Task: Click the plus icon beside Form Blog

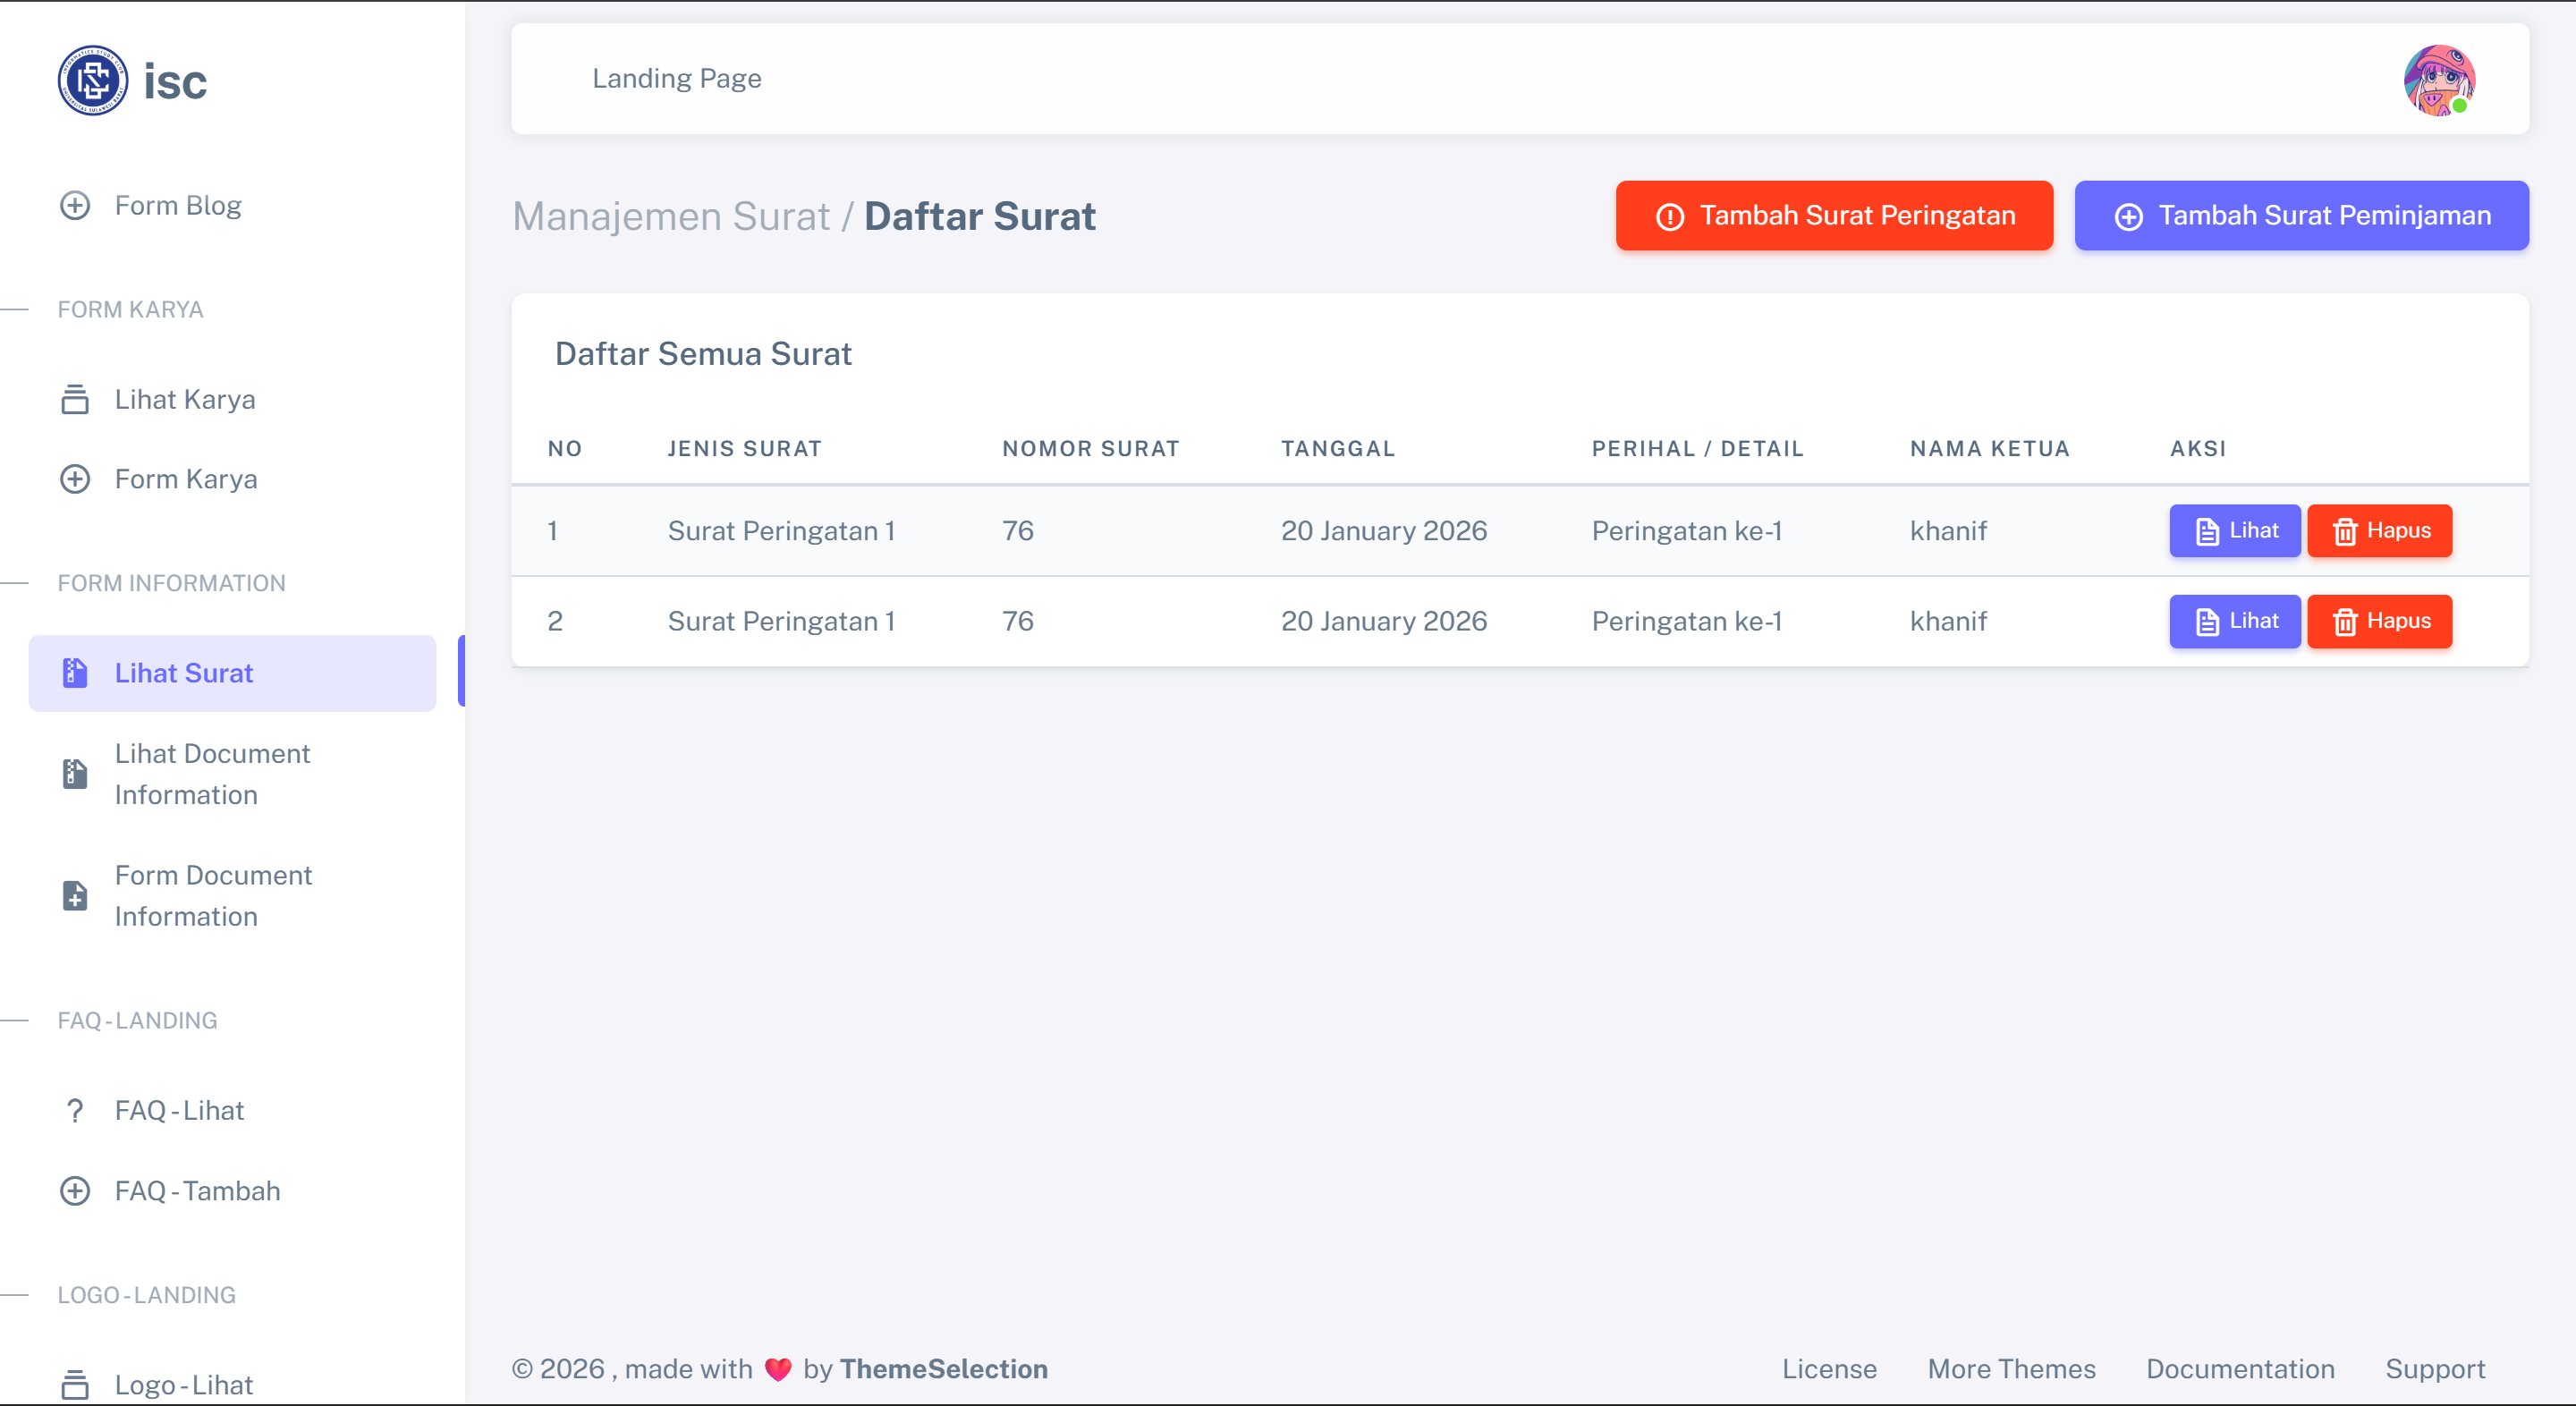Action: [75, 206]
